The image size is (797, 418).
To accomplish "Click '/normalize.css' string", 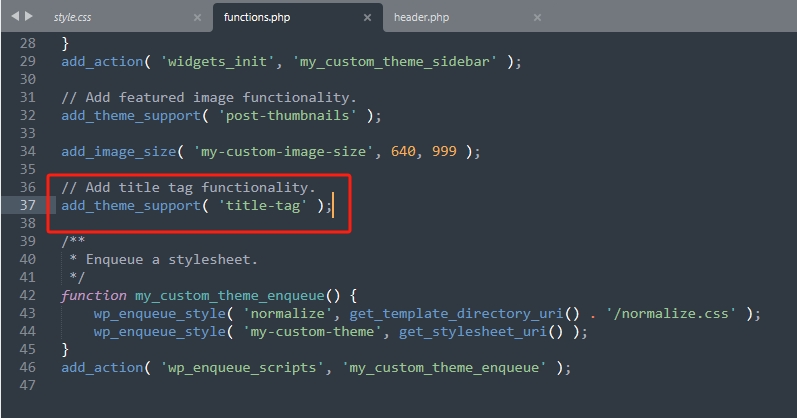I will point(671,313).
